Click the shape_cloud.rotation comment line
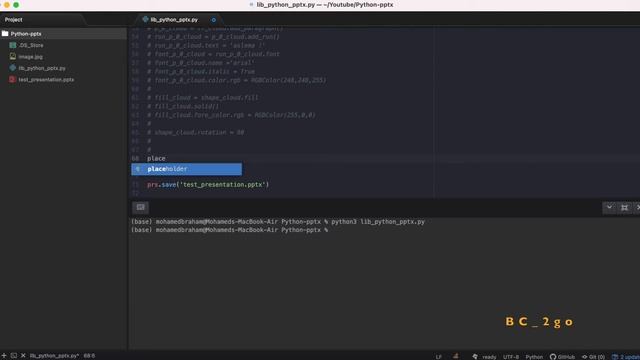Image resolution: width=640 pixels, height=360 pixels. coord(196,133)
